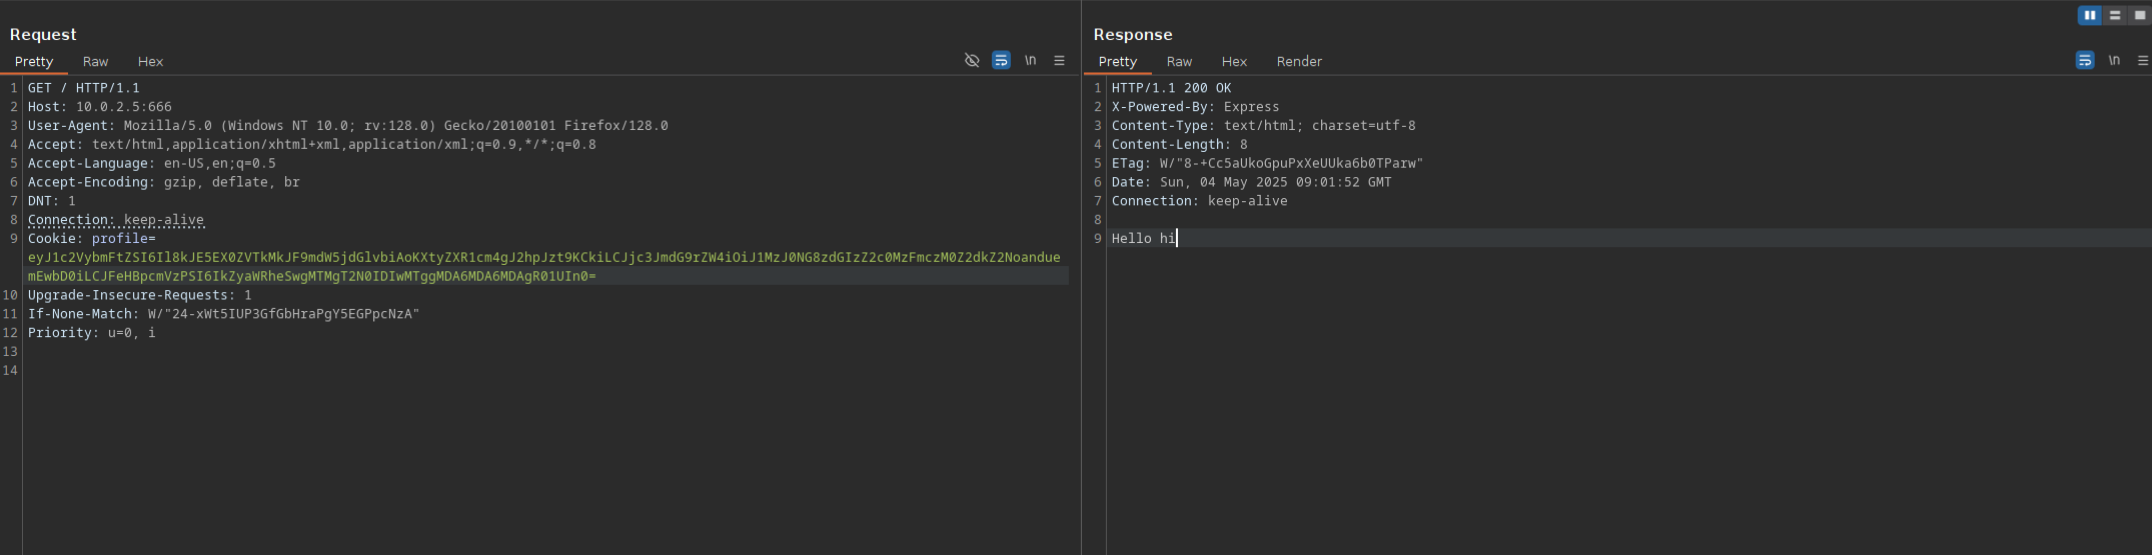This screenshot has height=555, width=2152.
Task: Toggle the eye-slash icon in Request panel
Action: pos(971,61)
